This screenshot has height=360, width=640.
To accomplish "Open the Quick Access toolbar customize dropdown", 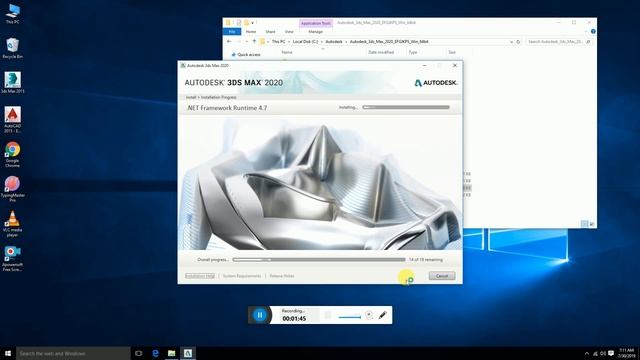I will tap(252, 23).
